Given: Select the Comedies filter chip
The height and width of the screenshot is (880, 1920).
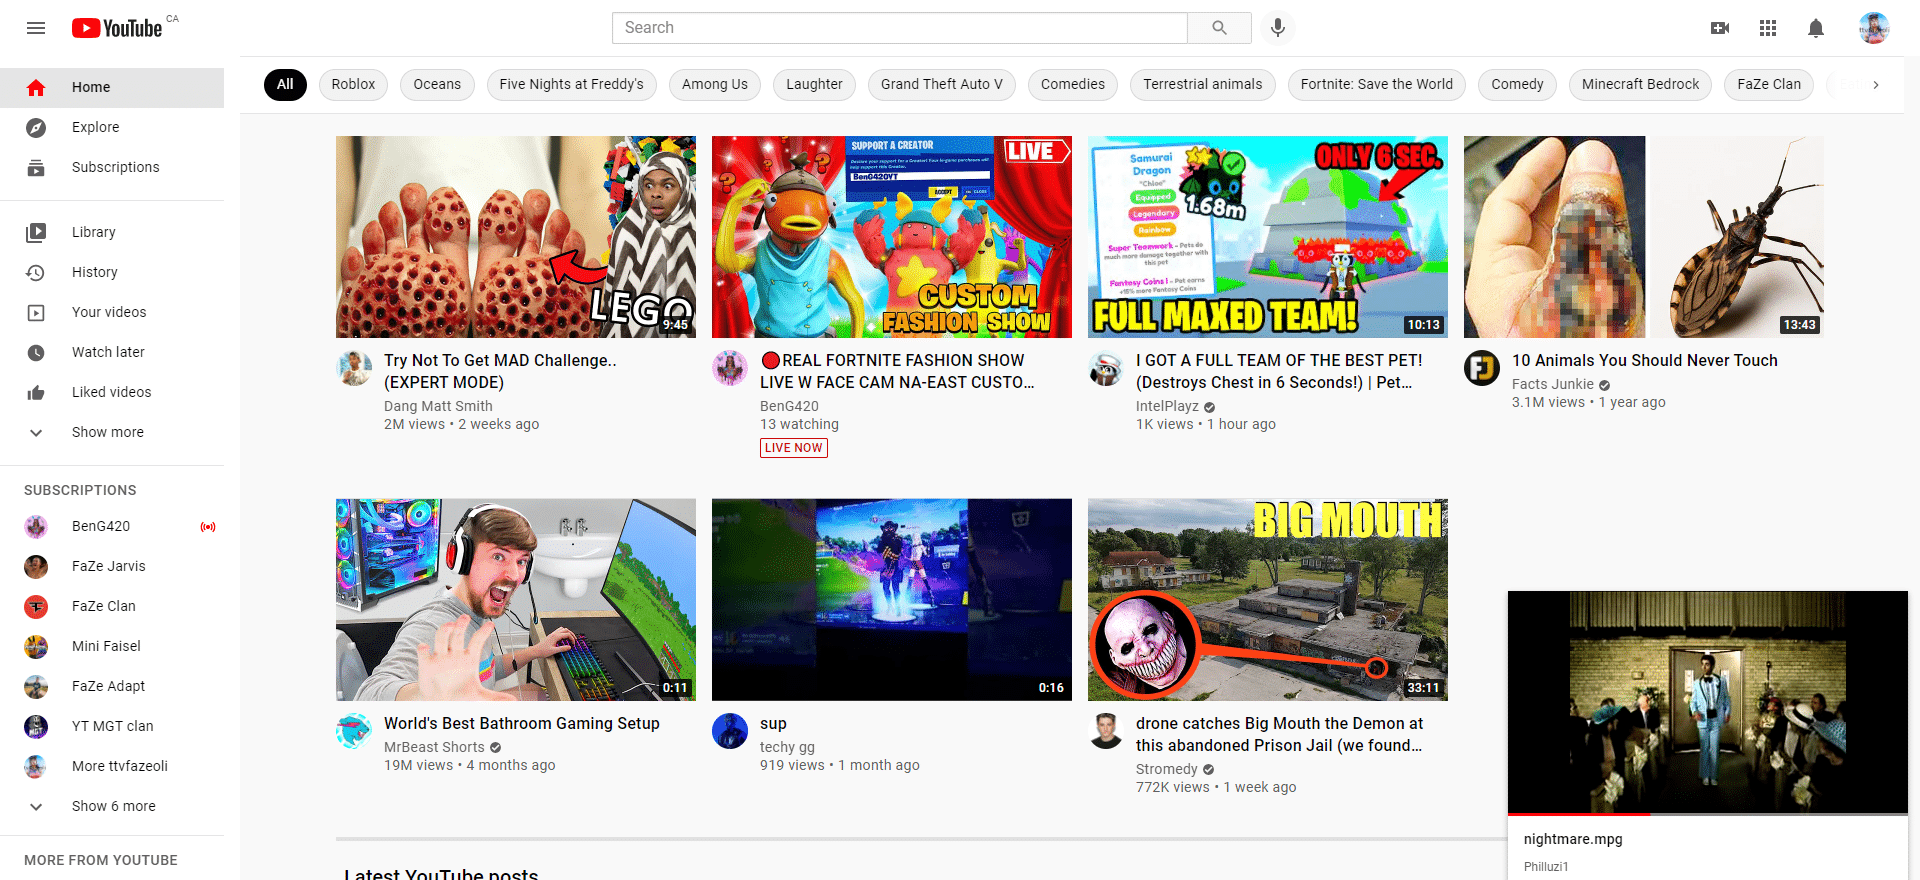Looking at the screenshot, I should (x=1073, y=85).
